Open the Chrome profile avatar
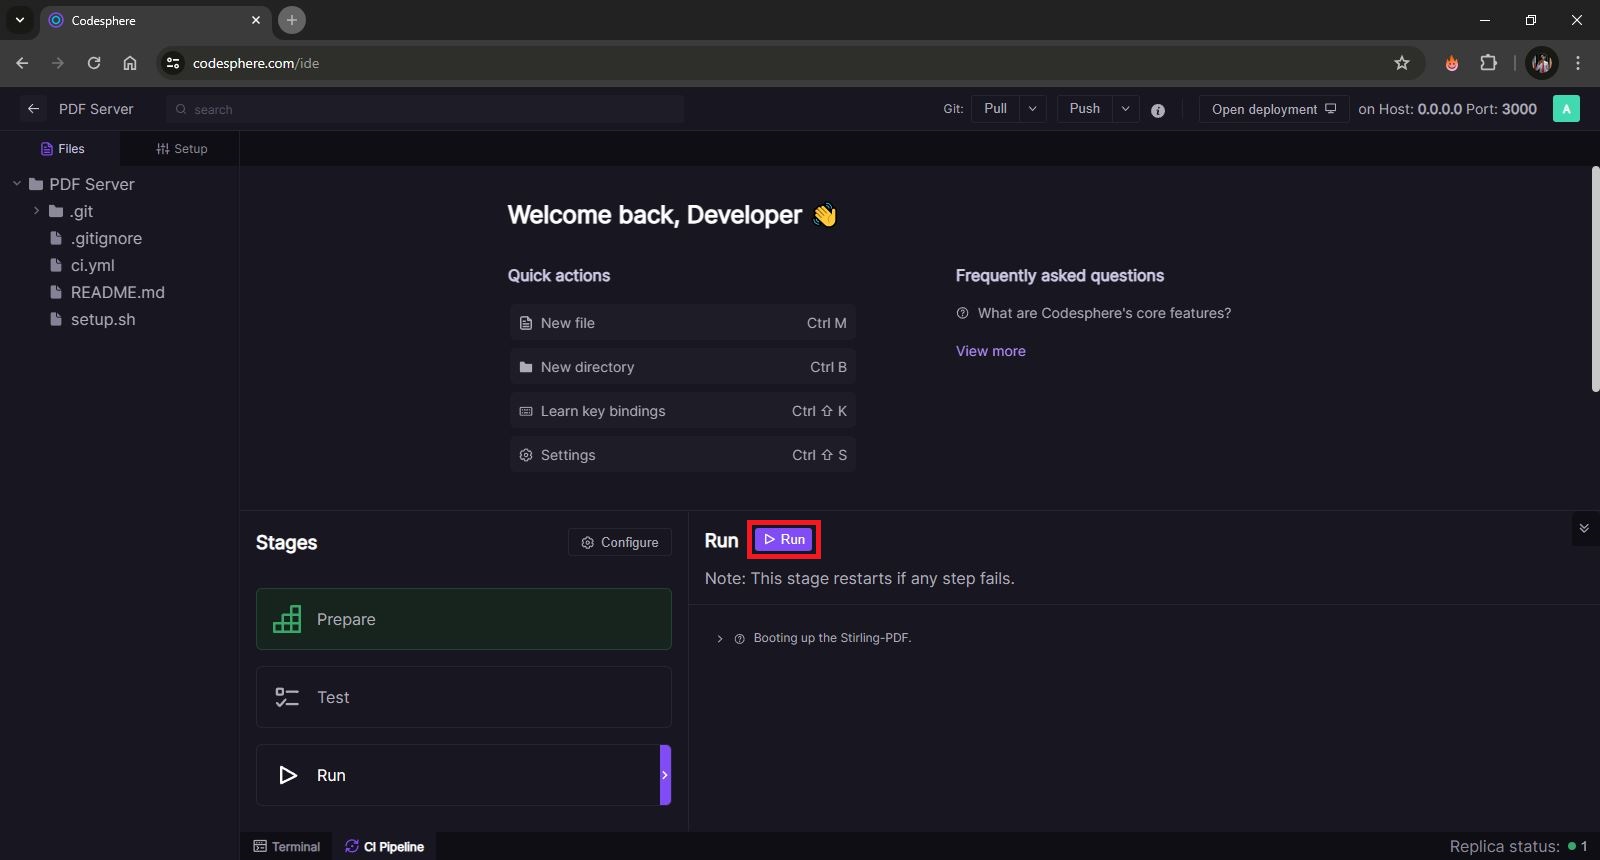 pyautogui.click(x=1542, y=63)
